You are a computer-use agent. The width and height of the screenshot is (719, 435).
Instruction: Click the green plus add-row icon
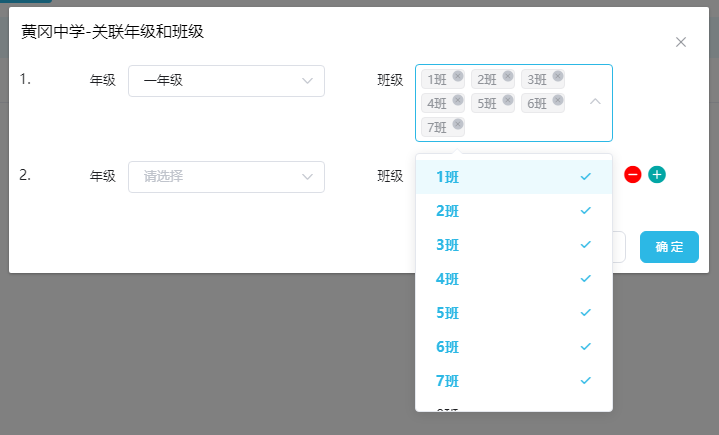tap(657, 174)
